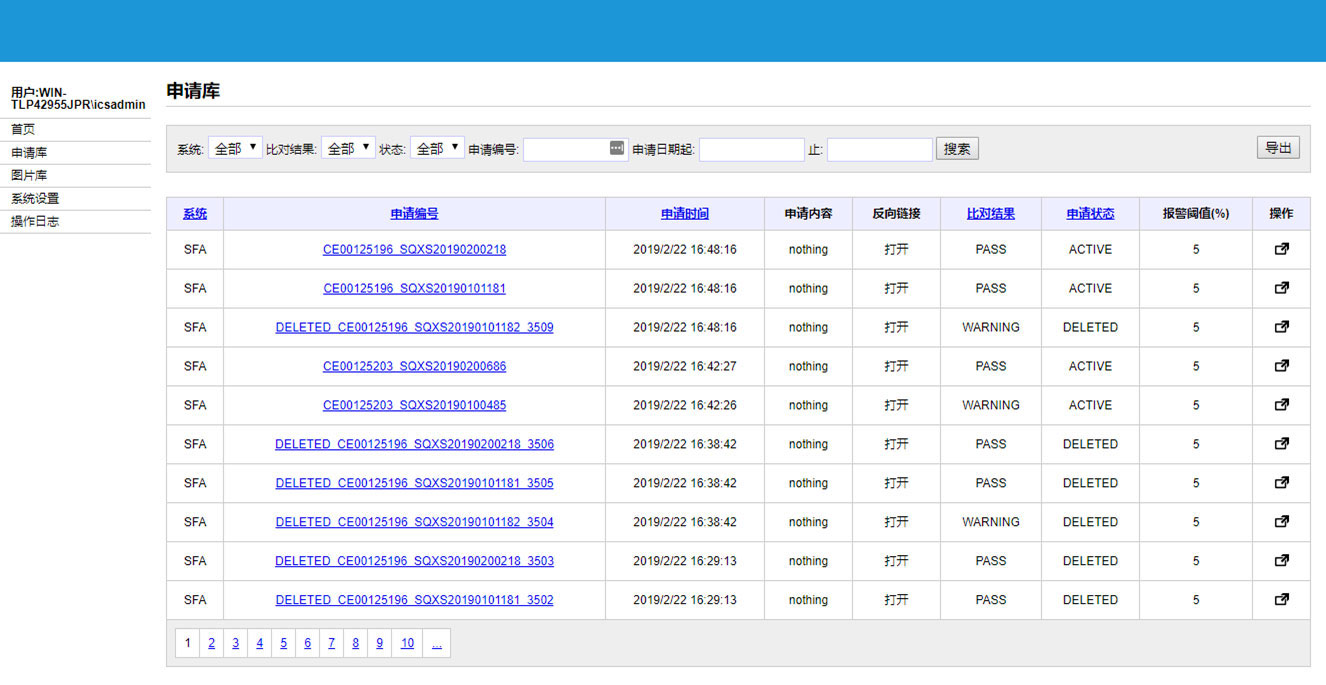Open link DELETED_CE00125196_SQXS20190101182_3509
1326x685 pixels.
[x=414, y=328]
